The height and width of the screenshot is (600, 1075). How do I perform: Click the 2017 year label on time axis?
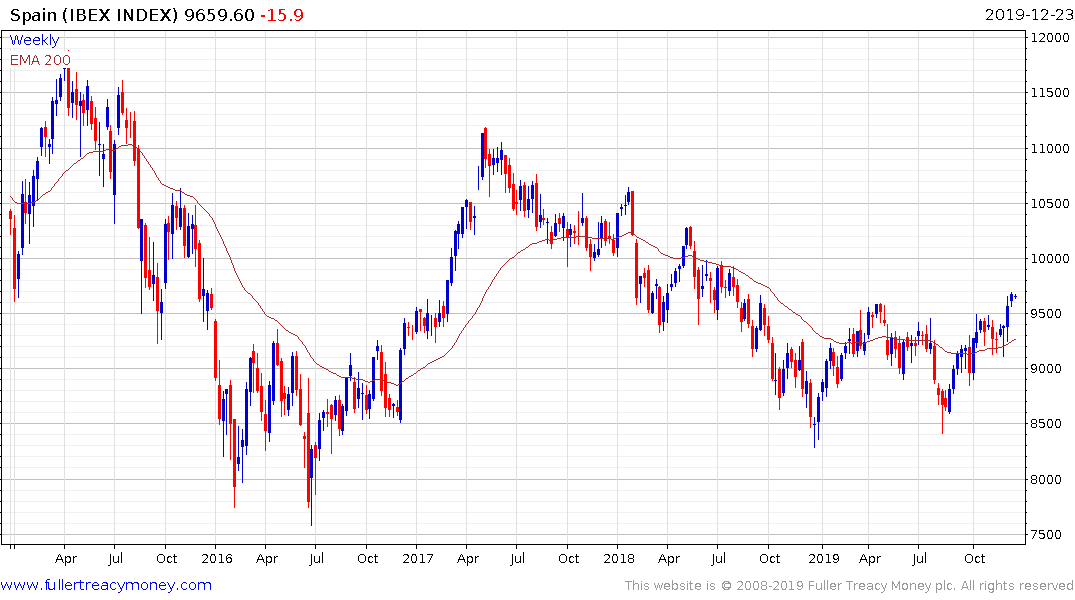point(418,558)
